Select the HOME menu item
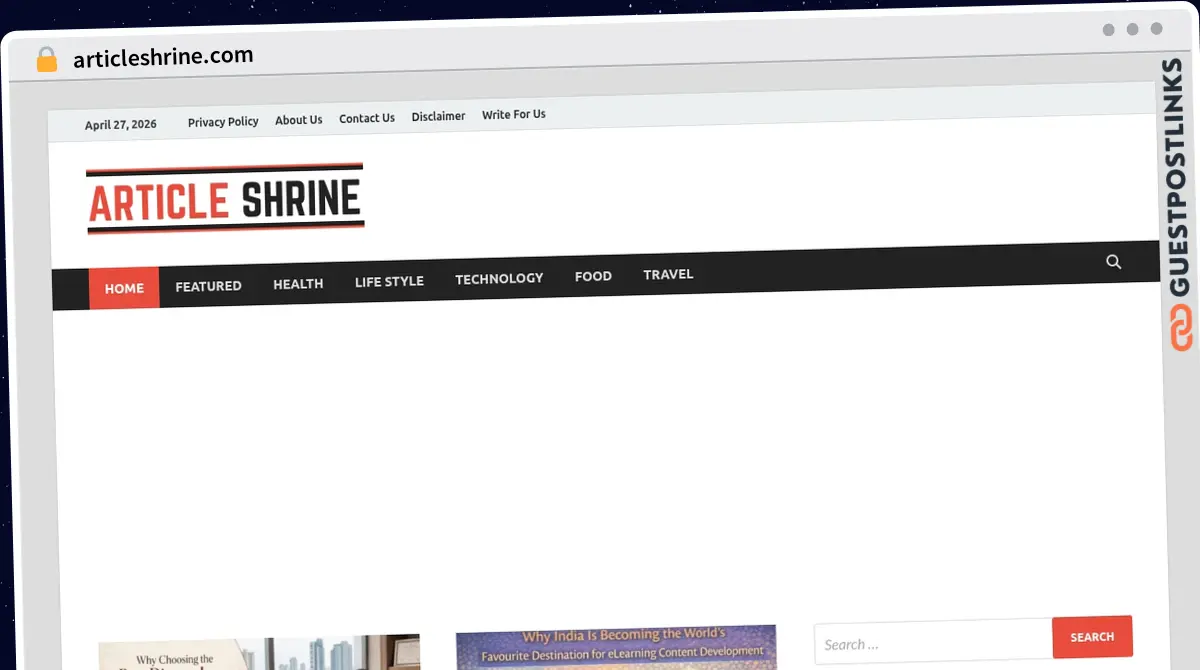Screen dimensions: 1200x670 pos(124,288)
